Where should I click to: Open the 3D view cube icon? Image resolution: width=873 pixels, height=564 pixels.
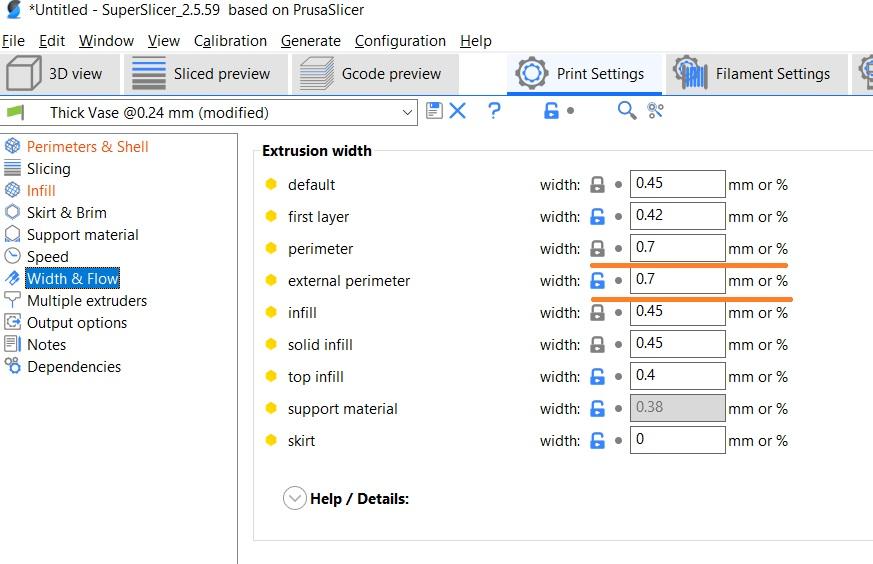(x=24, y=74)
